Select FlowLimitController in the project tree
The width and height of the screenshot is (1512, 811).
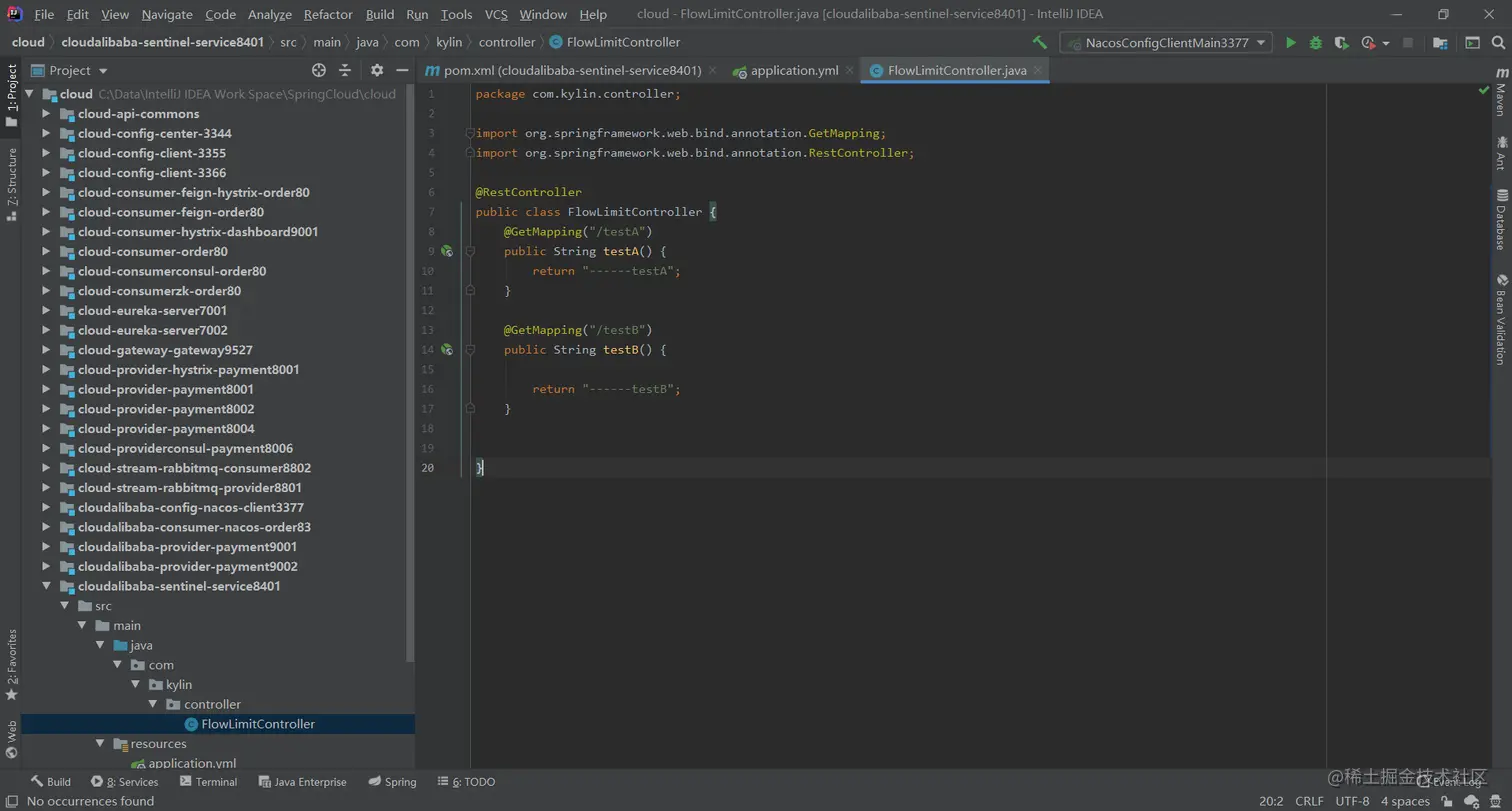click(257, 724)
